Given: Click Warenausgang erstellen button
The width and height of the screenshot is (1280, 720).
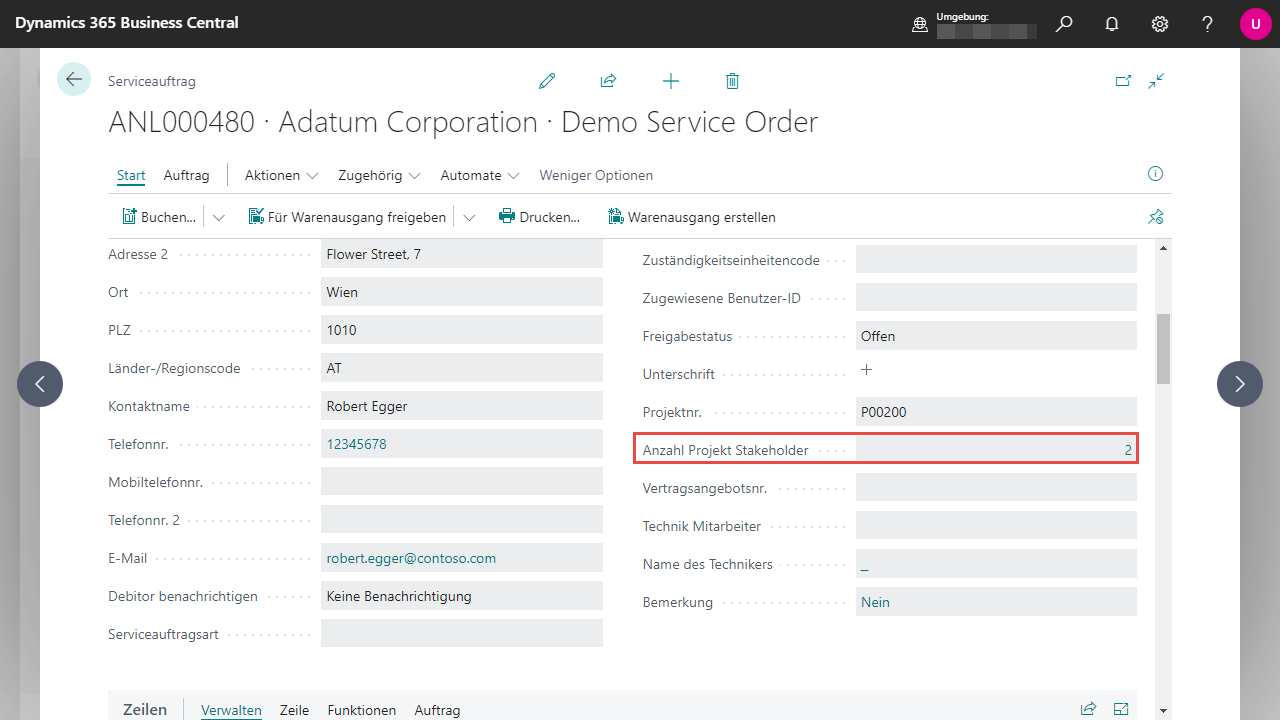Looking at the screenshot, I should (x=691, y=217).
